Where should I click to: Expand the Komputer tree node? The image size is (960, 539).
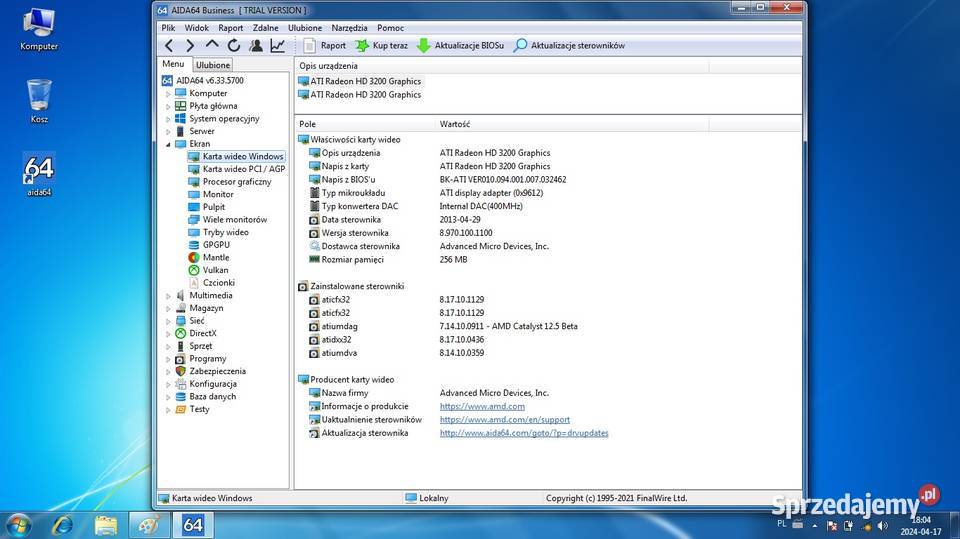click(168, 94)
